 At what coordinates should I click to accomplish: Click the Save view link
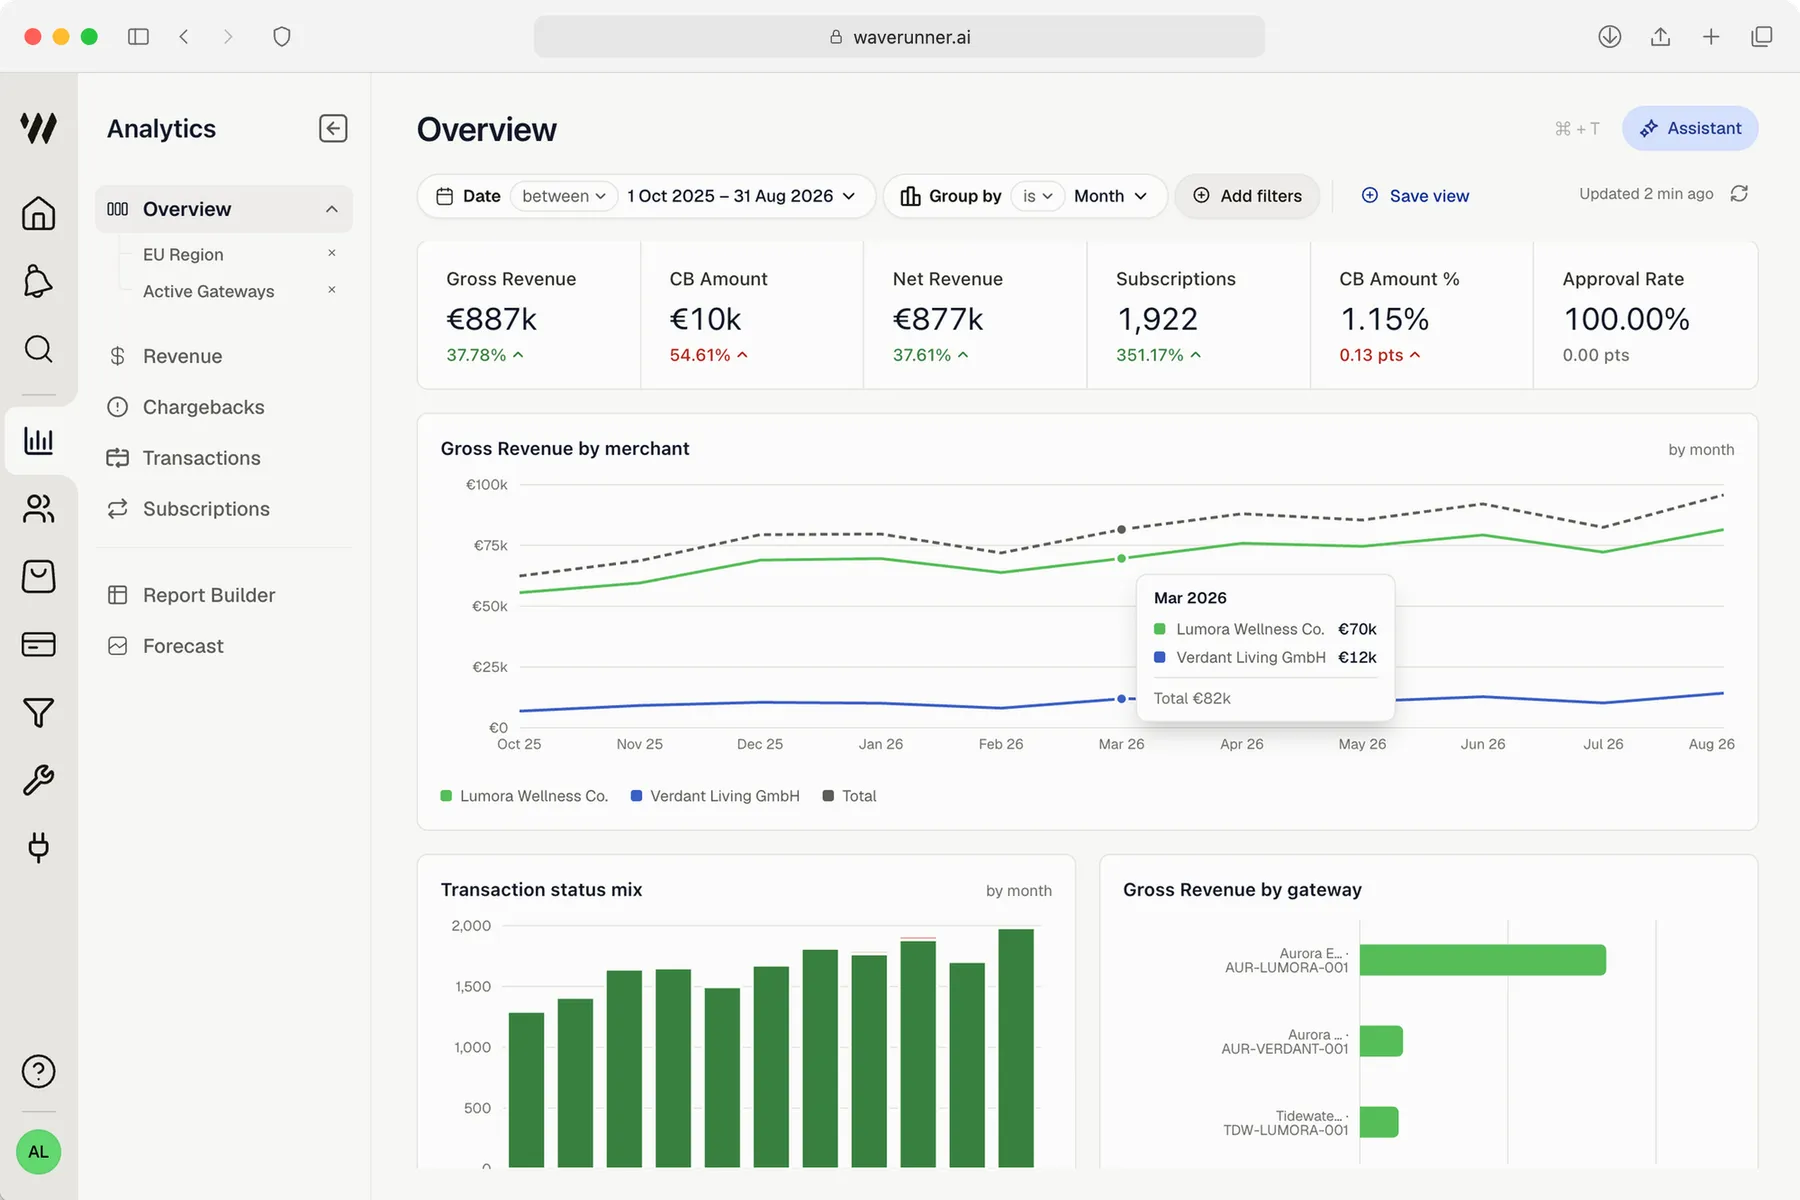tap(1415, 196)
